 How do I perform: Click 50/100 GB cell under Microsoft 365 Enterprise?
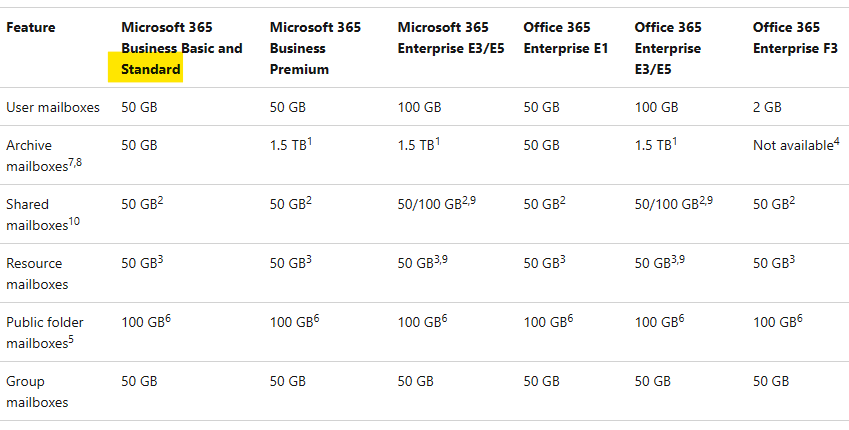click(436, 203)
